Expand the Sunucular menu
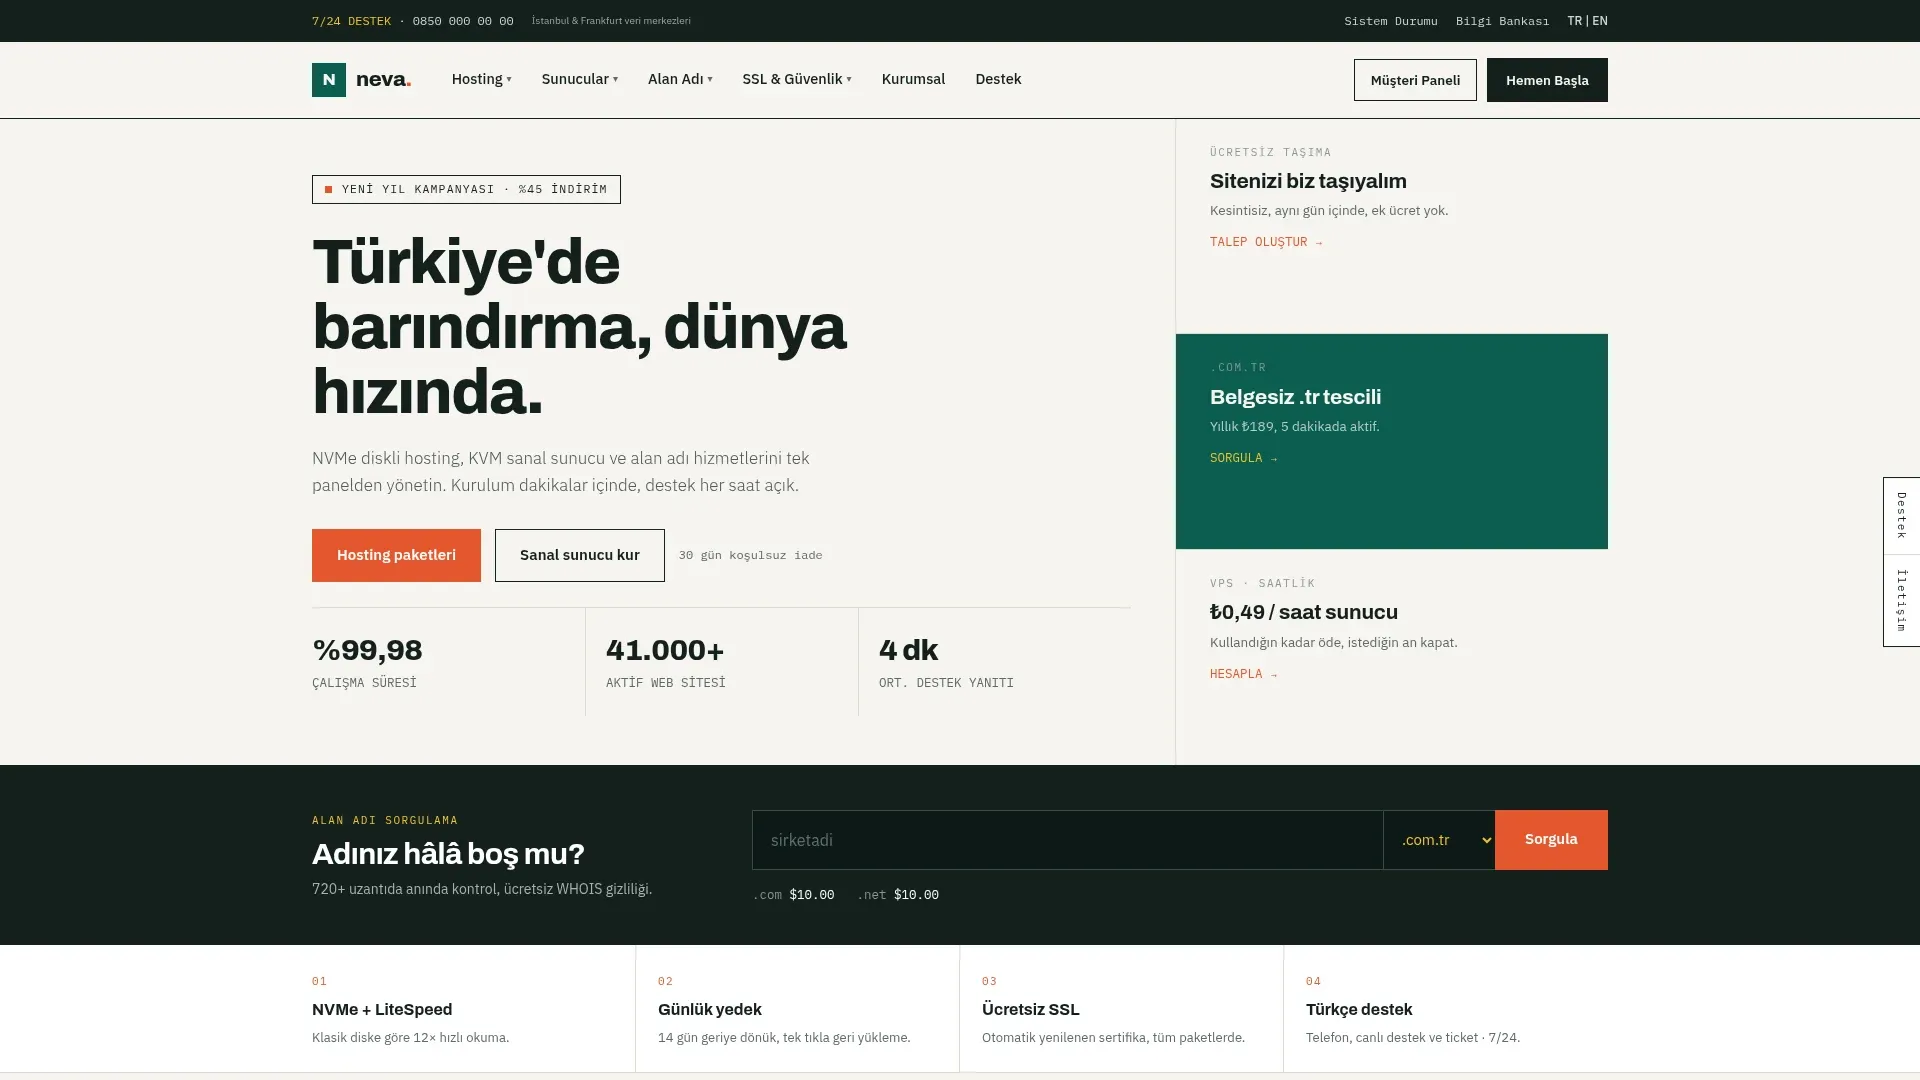This screenshot has width=1920, height=1080. point(579,79)
